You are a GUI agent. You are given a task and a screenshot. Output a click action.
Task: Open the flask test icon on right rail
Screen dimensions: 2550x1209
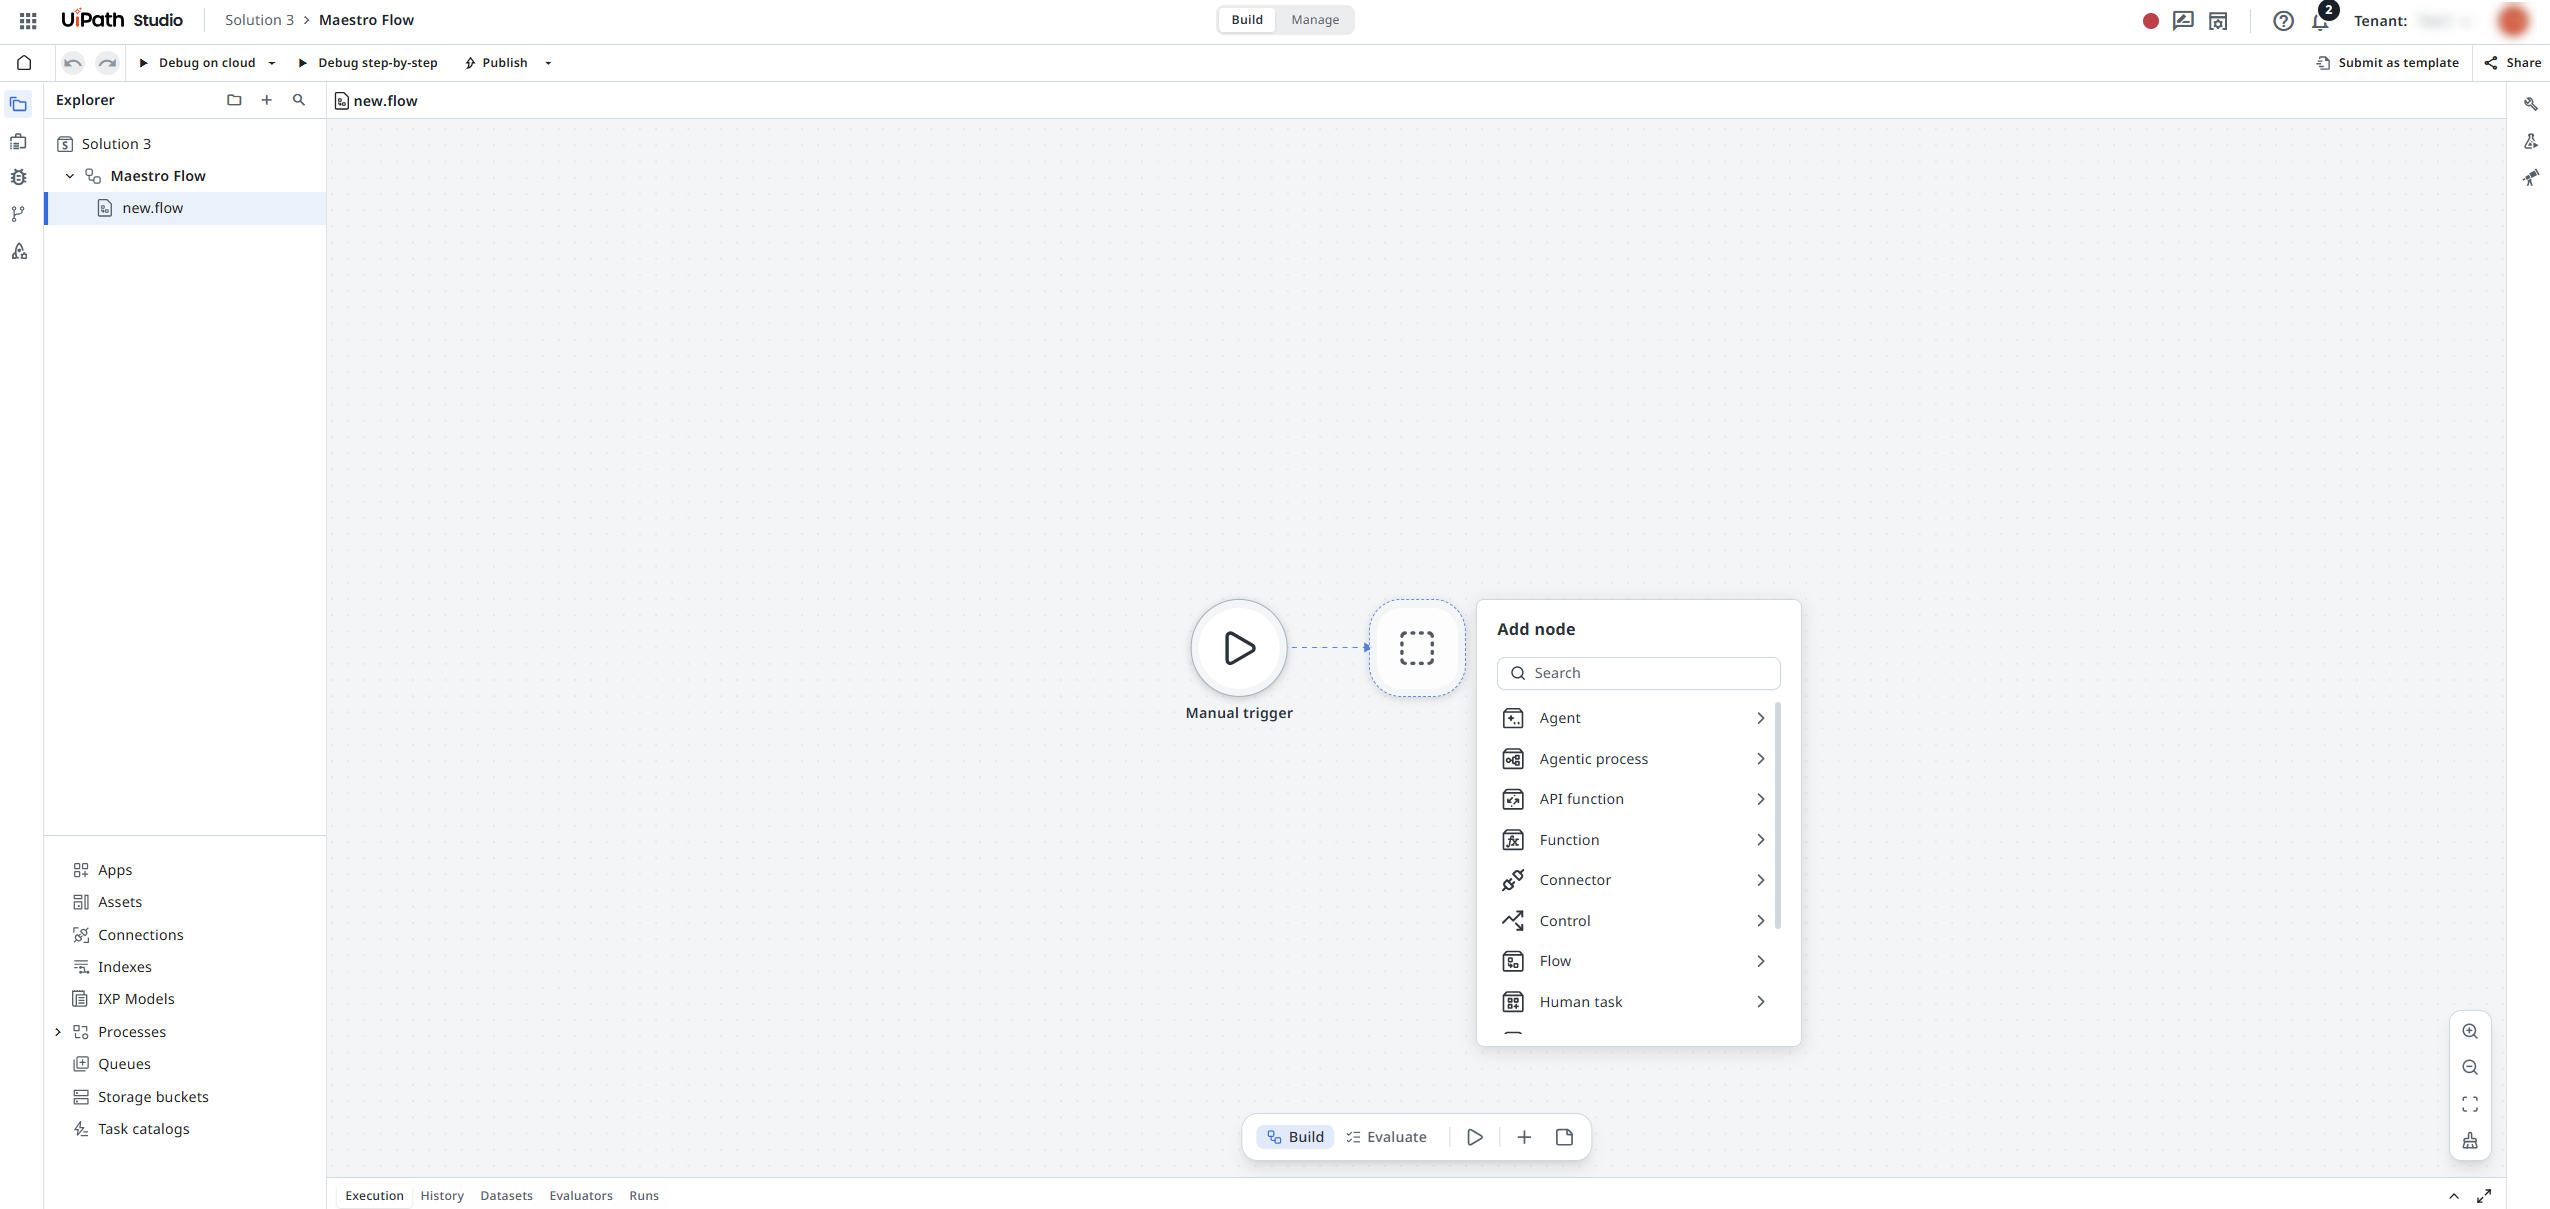pyautogui.click(x=2531, y=141)
